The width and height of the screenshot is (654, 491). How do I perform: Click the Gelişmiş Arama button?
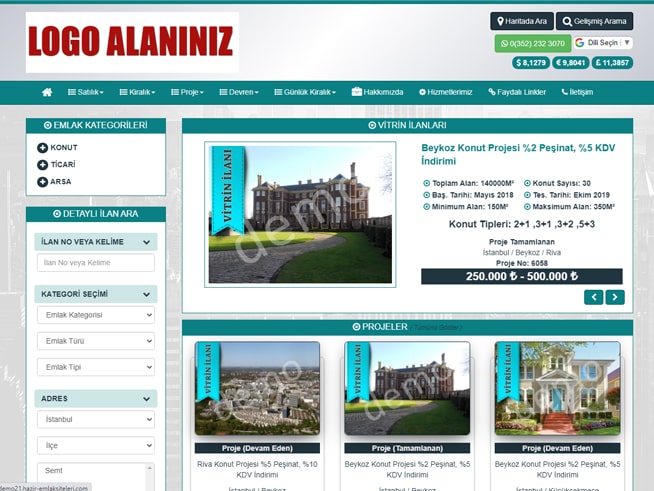pos(594,21)
